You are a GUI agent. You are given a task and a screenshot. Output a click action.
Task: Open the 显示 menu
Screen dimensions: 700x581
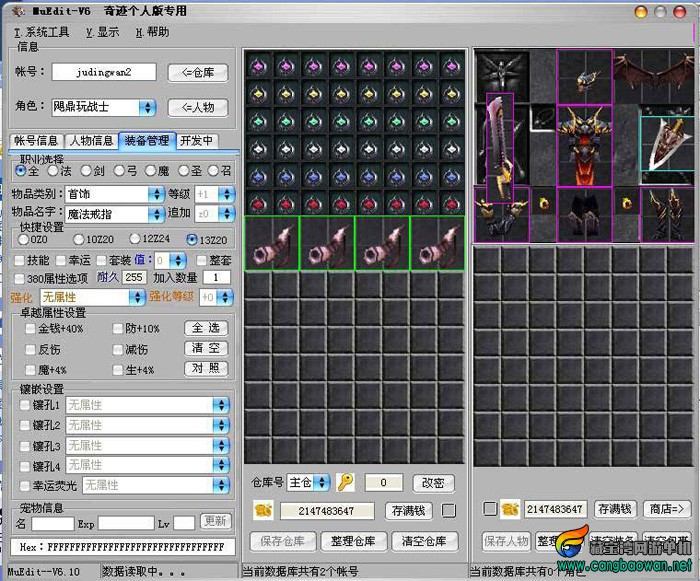coord(103,32)
